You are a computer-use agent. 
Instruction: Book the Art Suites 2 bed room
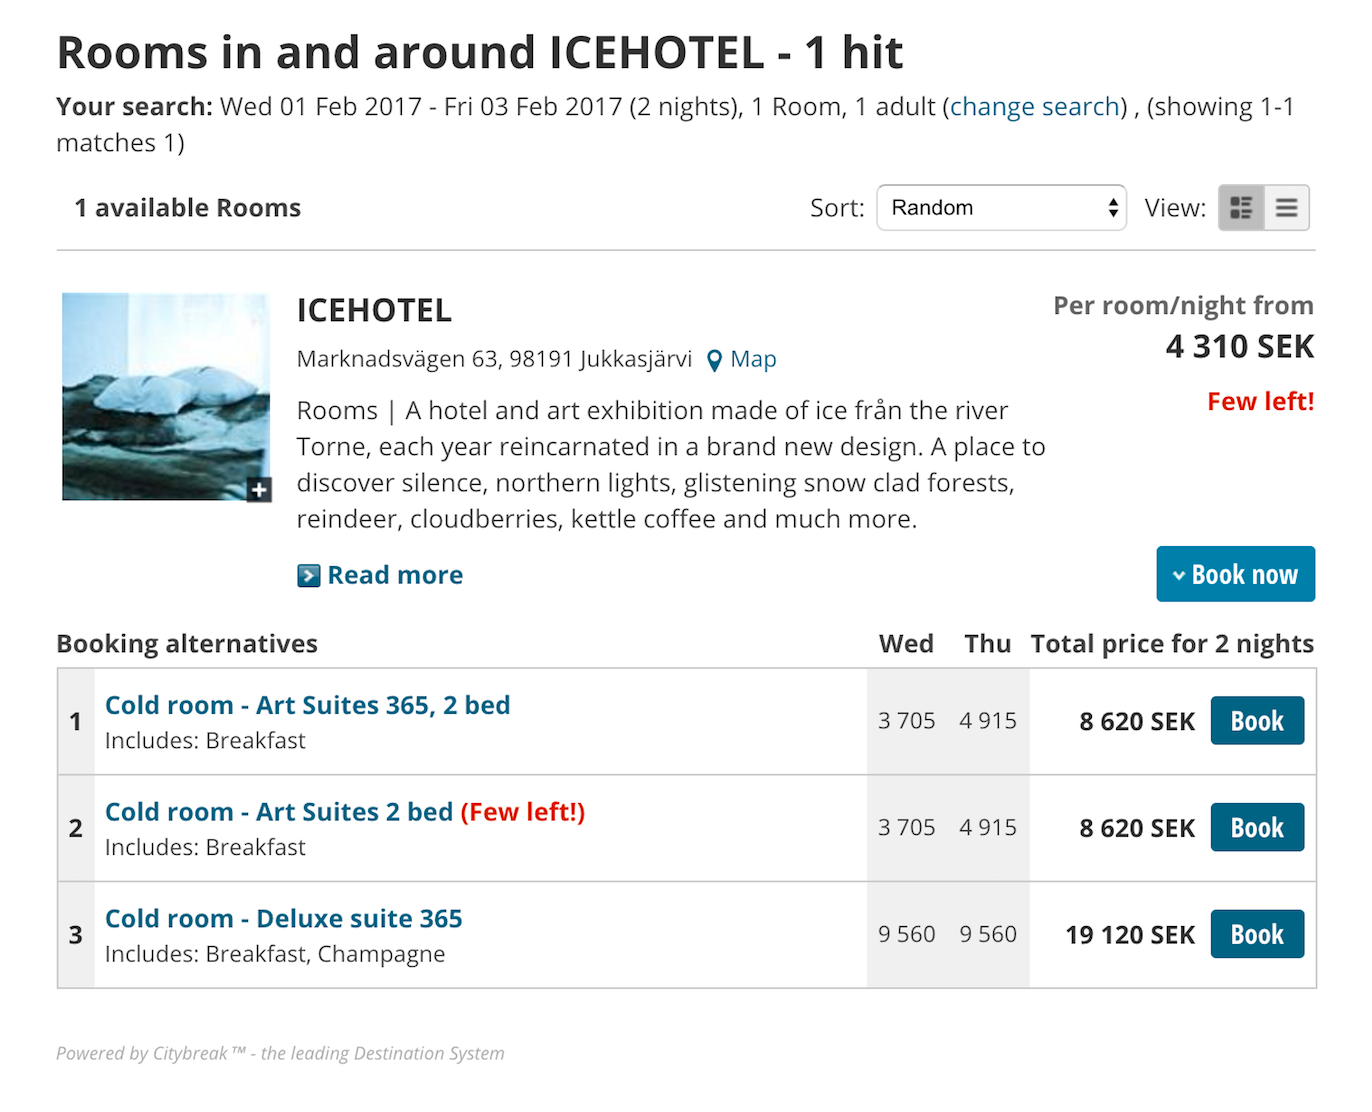pyautogui.click(x=1256, y=828)
